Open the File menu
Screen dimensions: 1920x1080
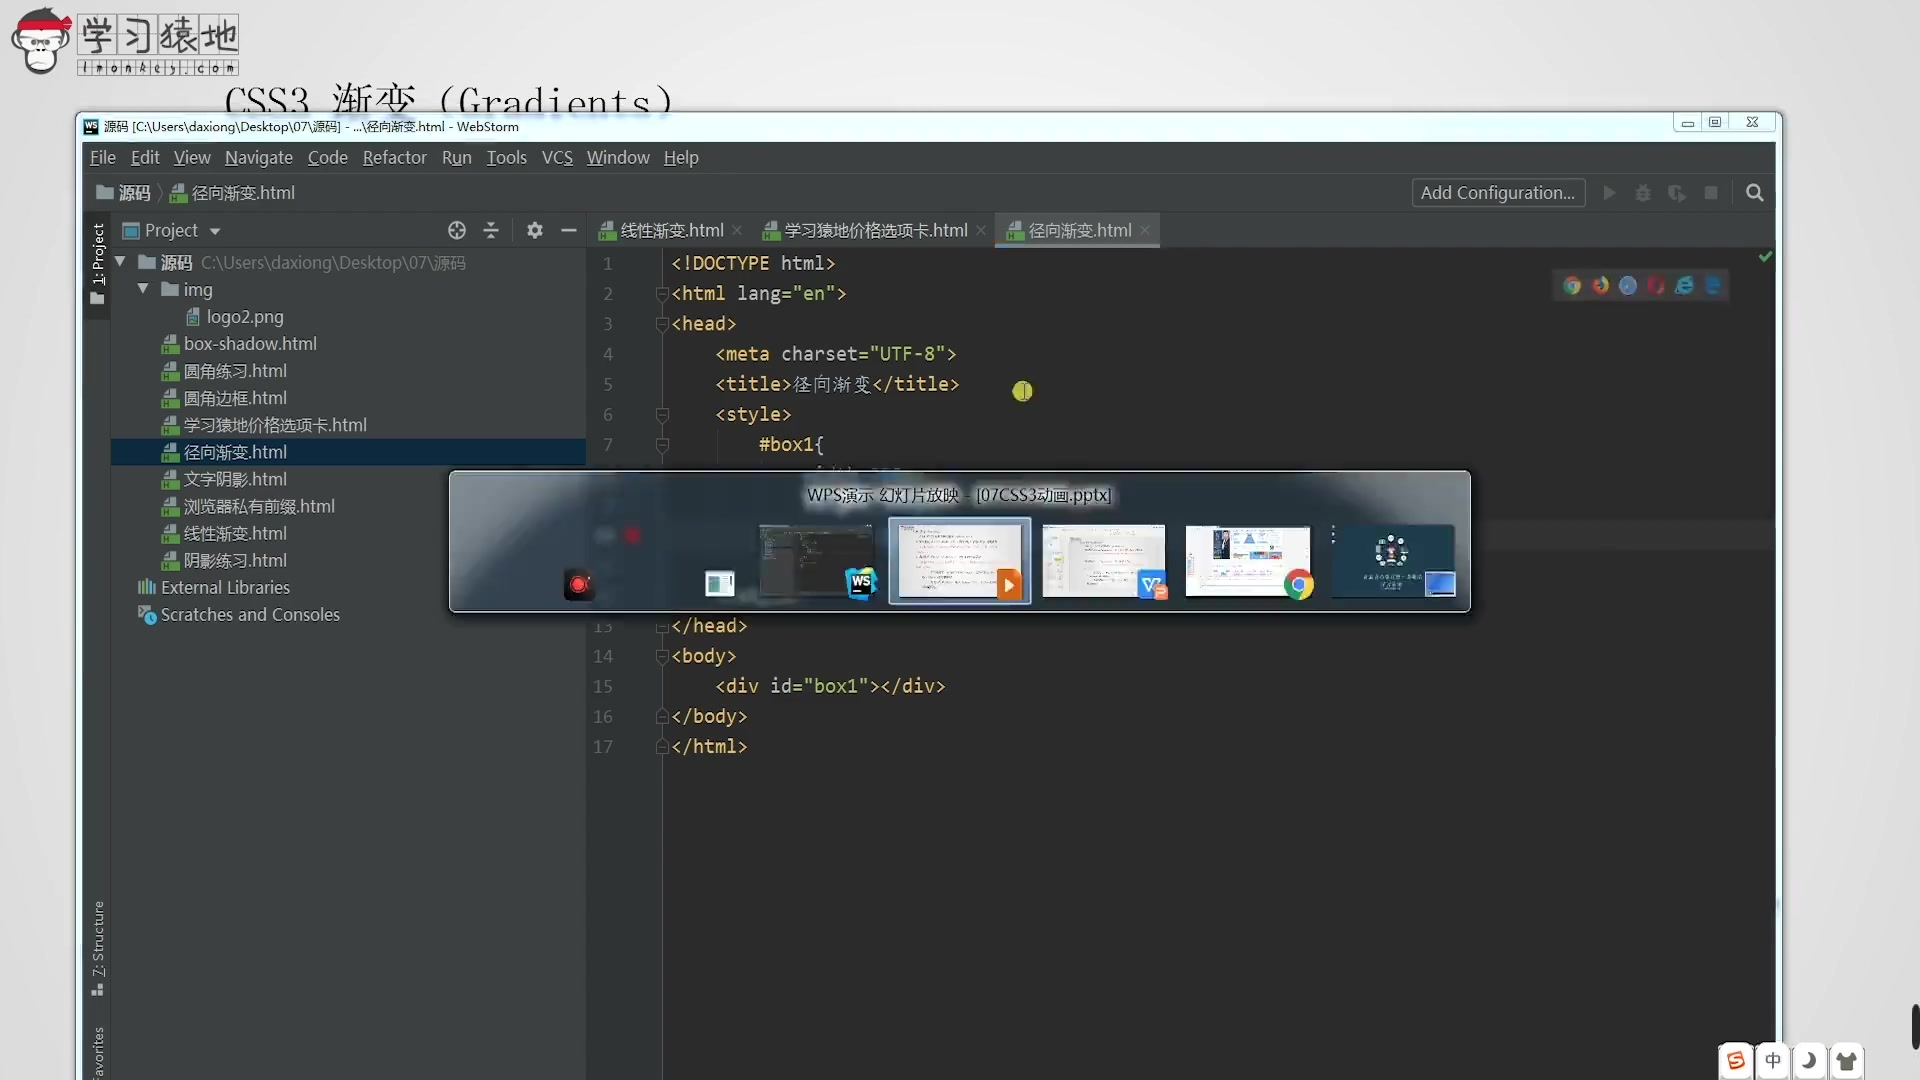(x=103, y=157)
